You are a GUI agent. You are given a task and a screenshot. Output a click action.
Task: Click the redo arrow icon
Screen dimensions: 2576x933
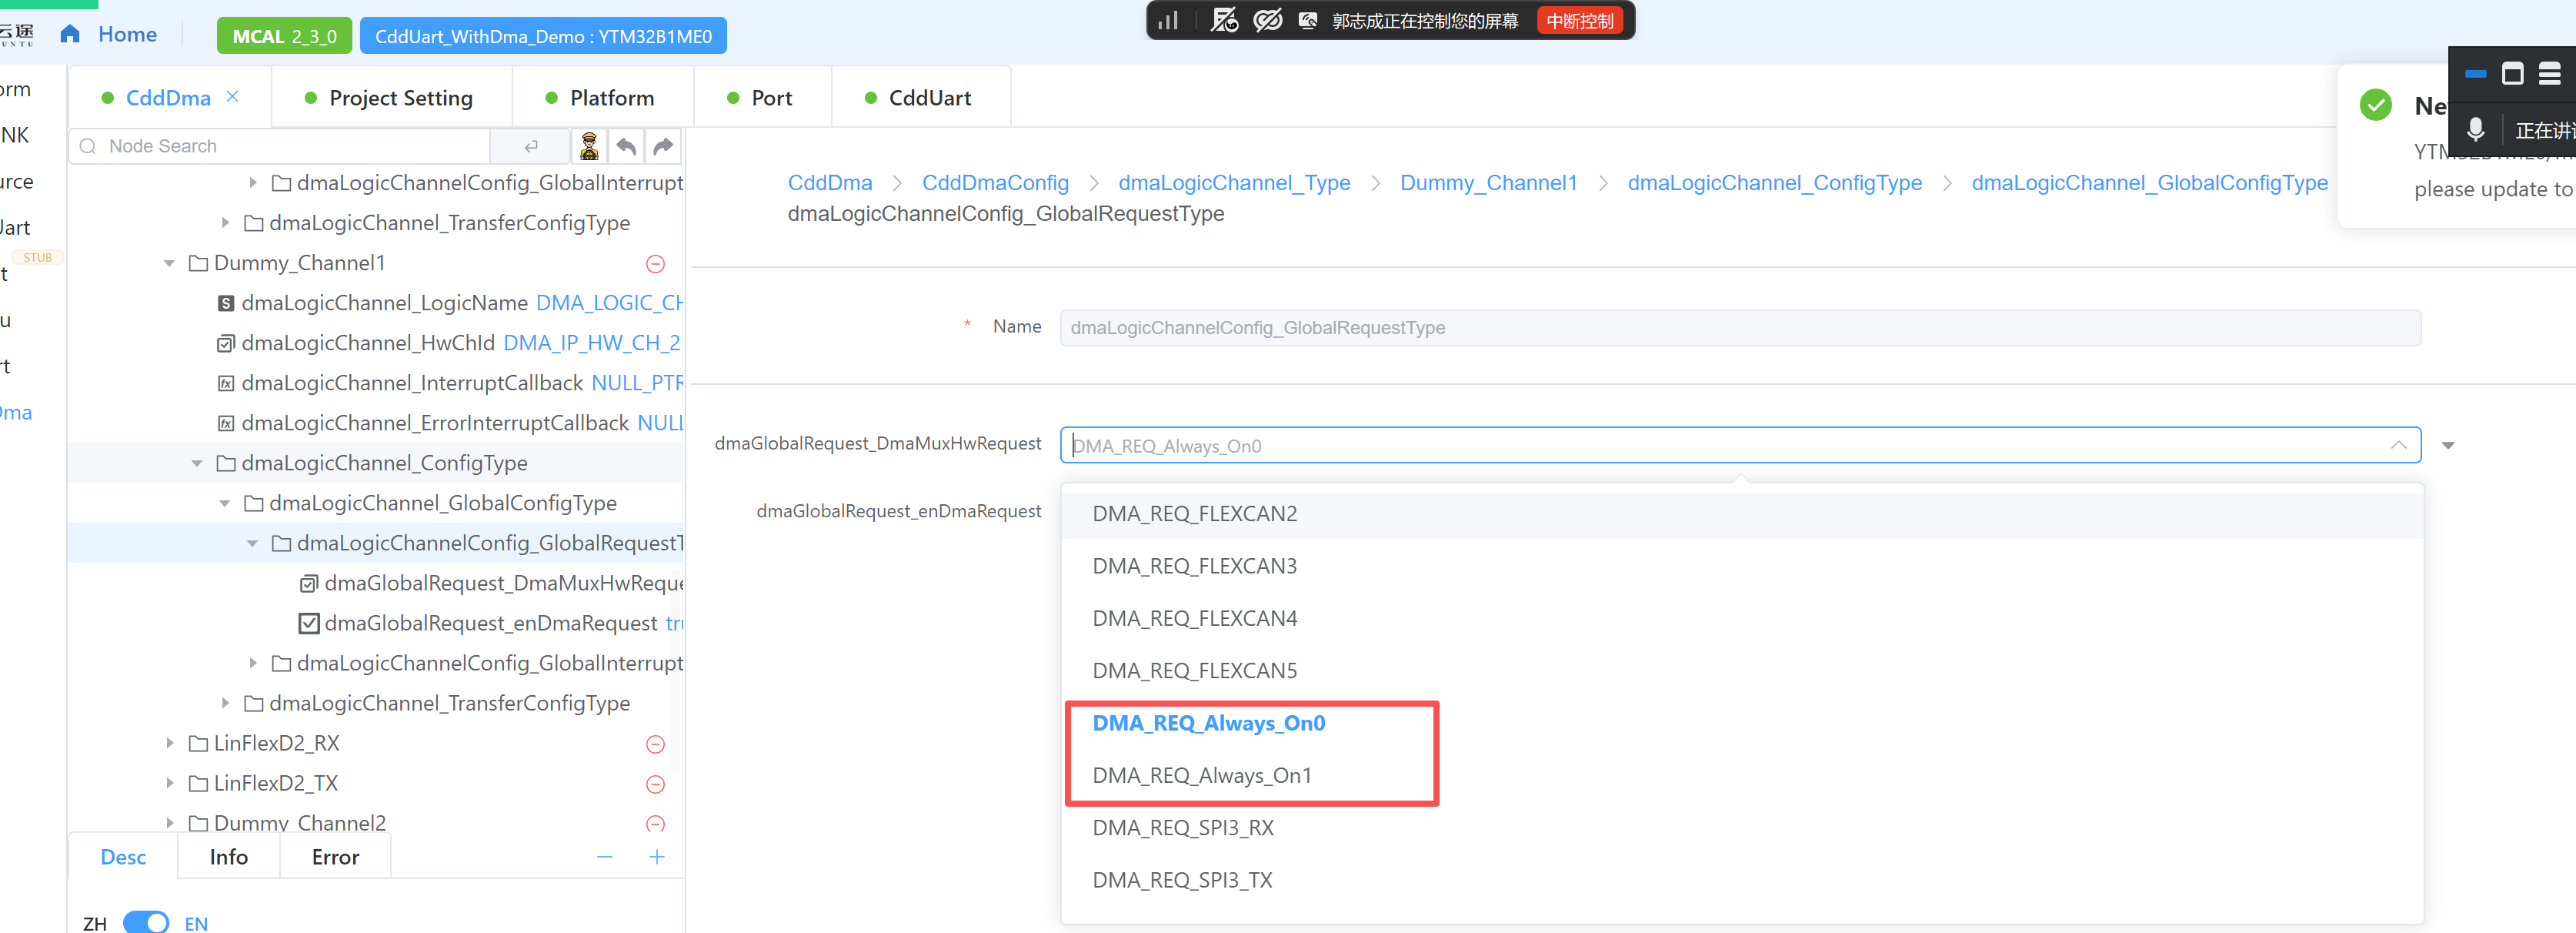point(663,147)
